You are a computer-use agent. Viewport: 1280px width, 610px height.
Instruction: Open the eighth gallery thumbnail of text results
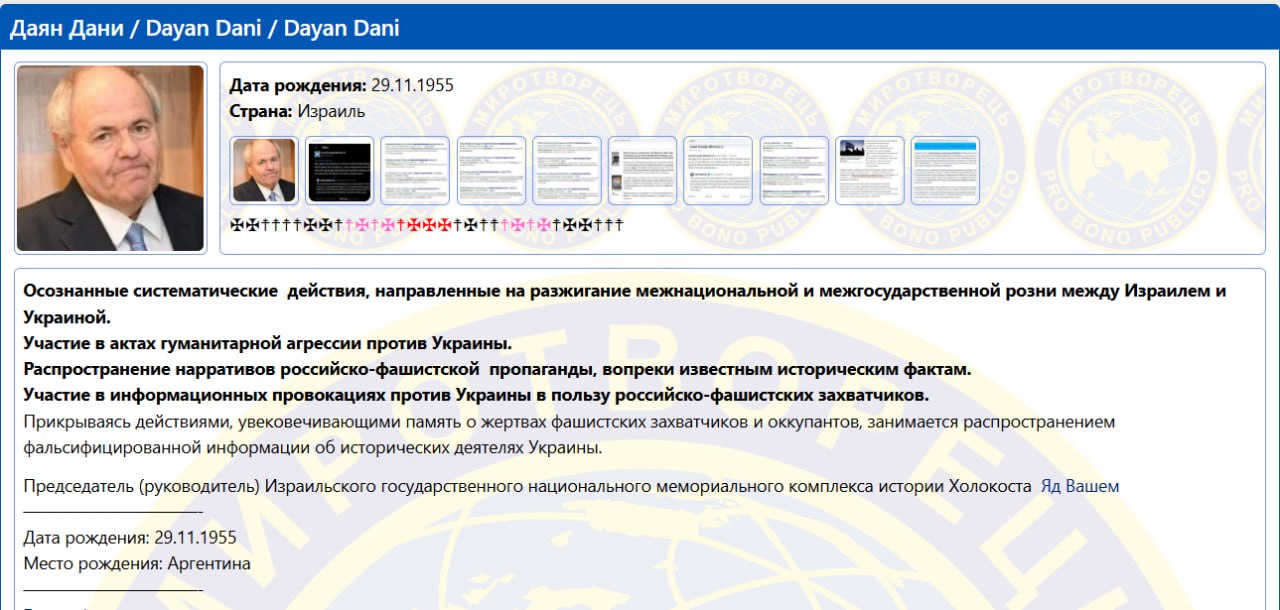tap(794, 170)
